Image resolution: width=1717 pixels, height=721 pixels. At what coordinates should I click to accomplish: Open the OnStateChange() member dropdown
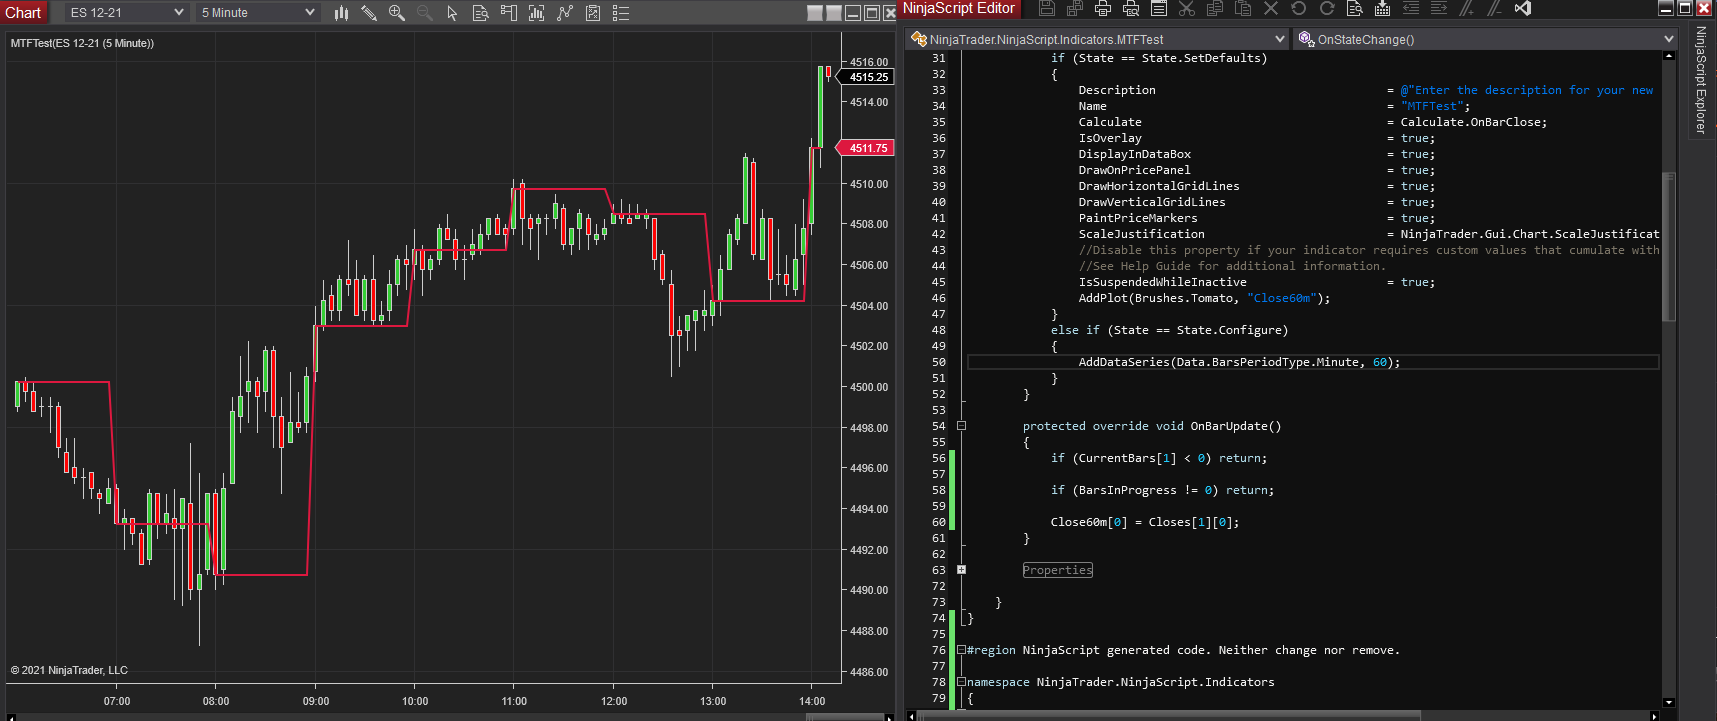[x=1485, y=39]
